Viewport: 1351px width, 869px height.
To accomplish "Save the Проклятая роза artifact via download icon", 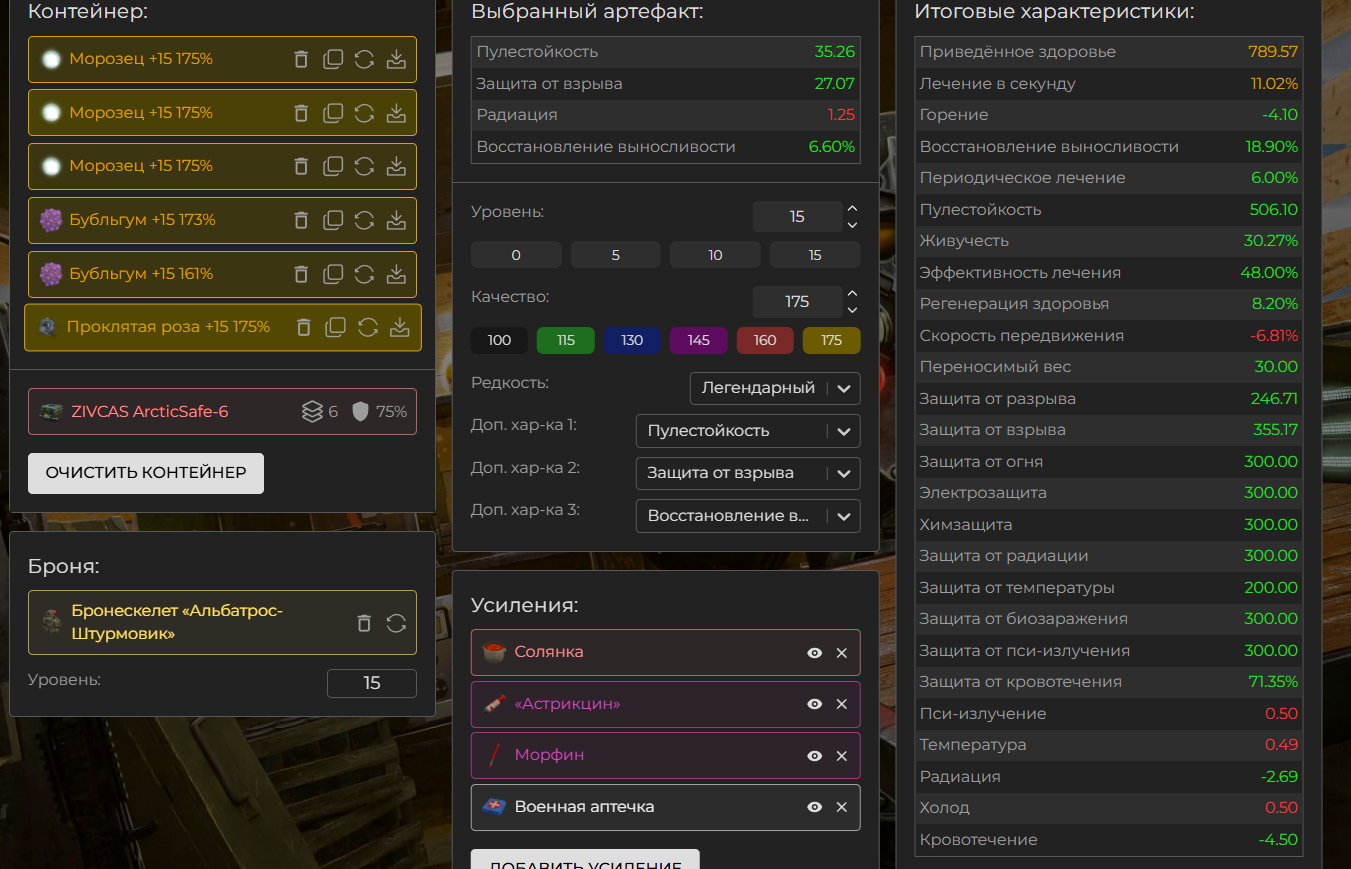I will [x=399, y=327].
